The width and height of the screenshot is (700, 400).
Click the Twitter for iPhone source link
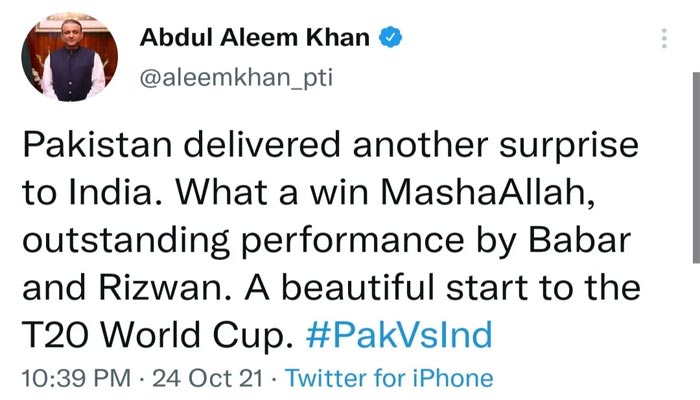pos(389,379)
